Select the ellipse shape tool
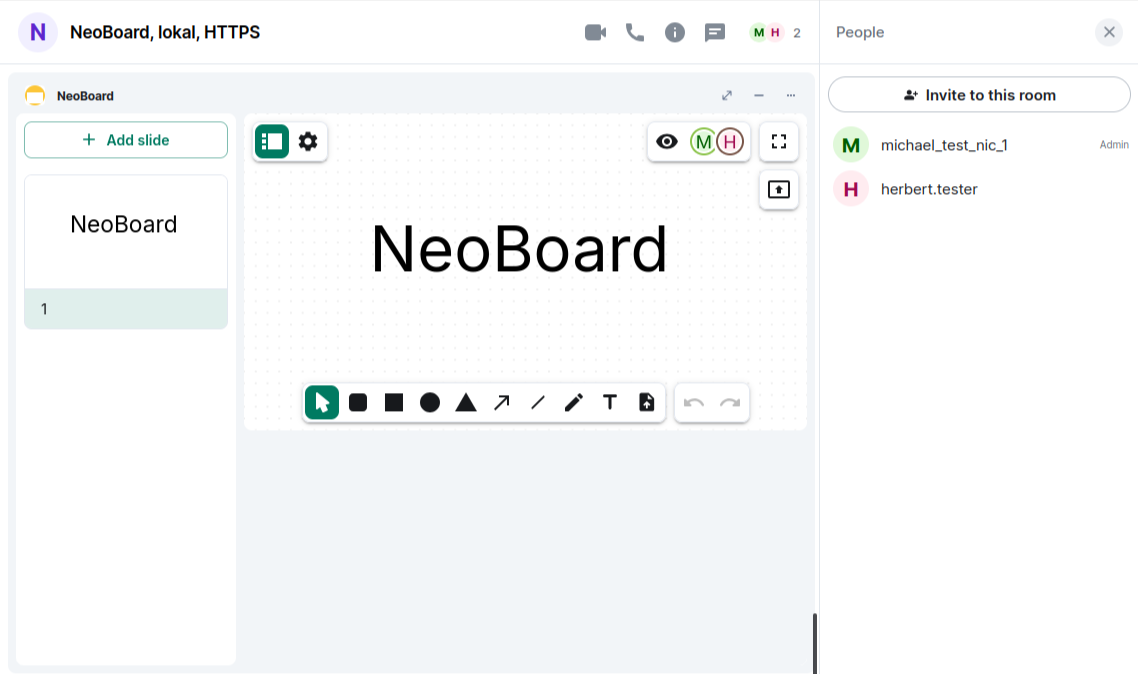Viewport: 1138px width, 674px height. click(x=430, y=403)
